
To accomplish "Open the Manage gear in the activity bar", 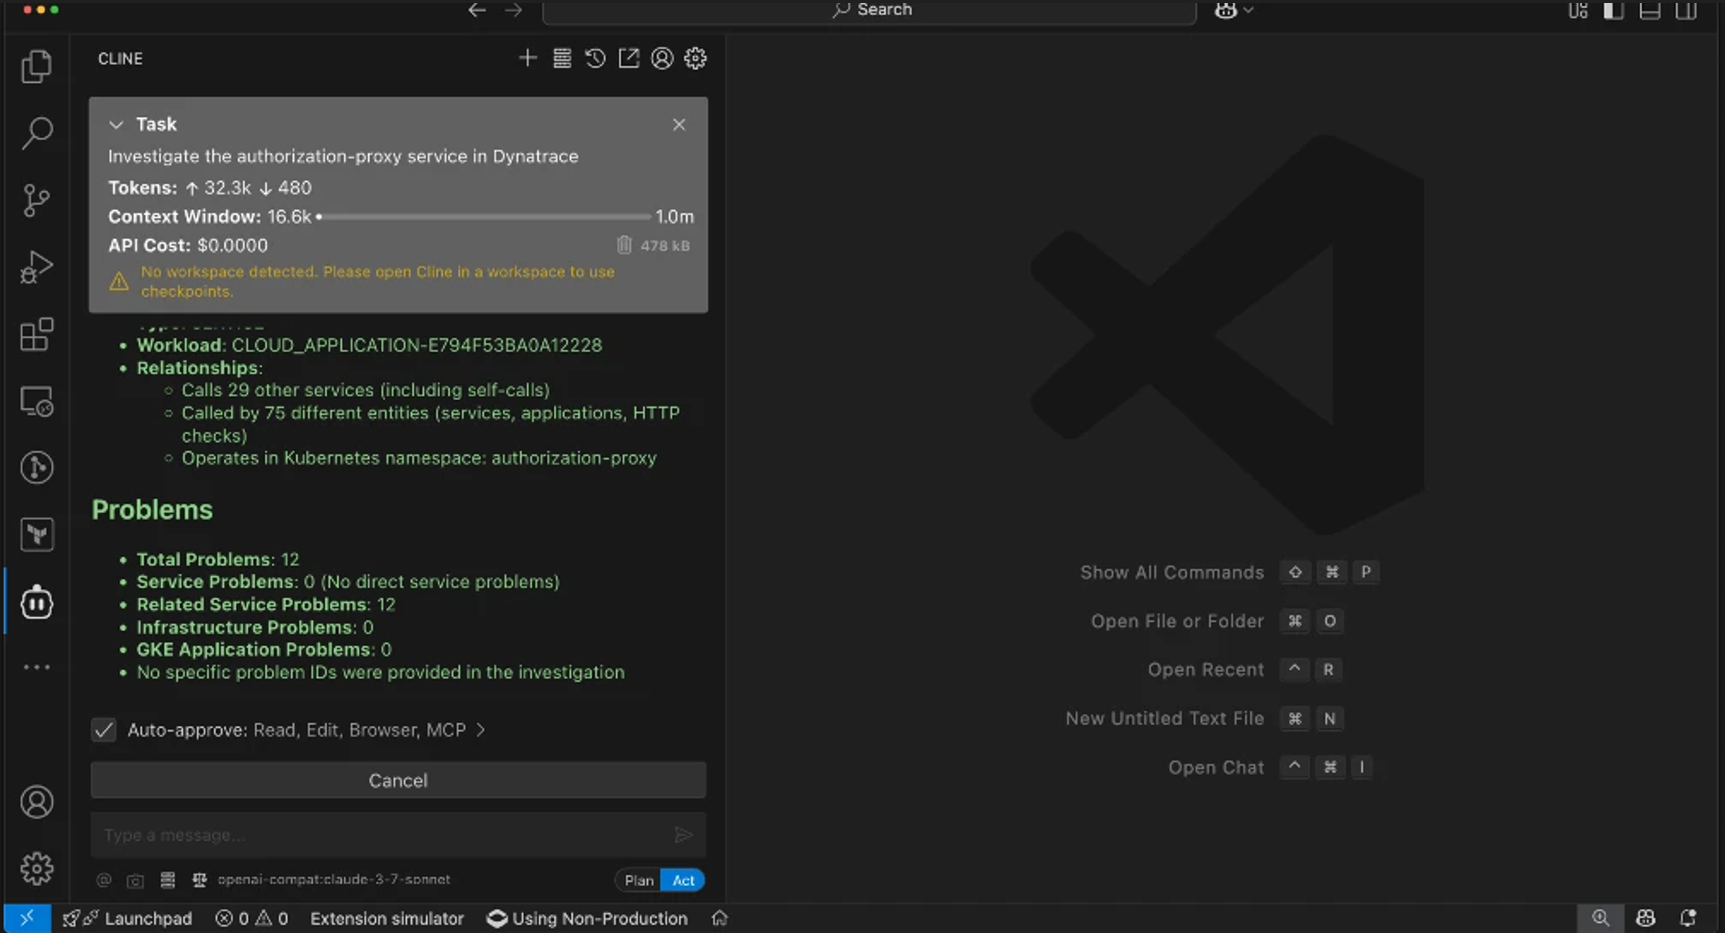I will pos(37,868).
